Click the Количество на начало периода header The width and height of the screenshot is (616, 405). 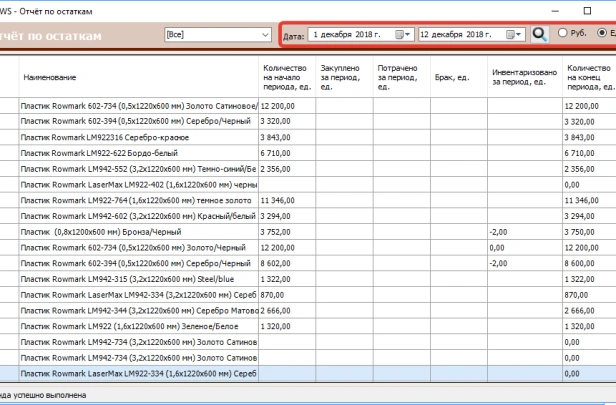pos(286,76)
